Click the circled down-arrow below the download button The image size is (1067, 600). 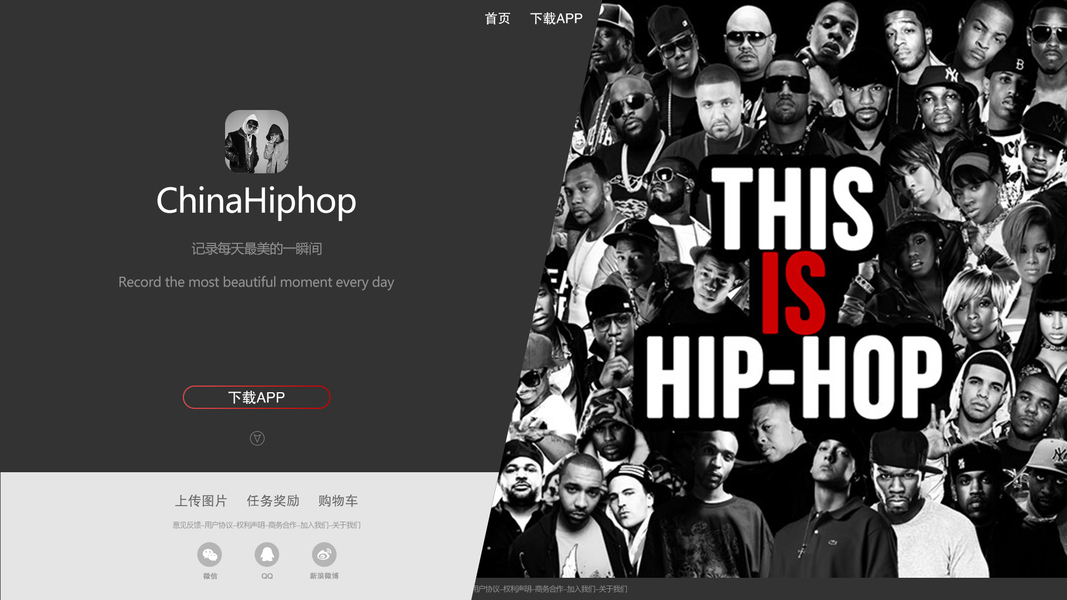[257, 438]
